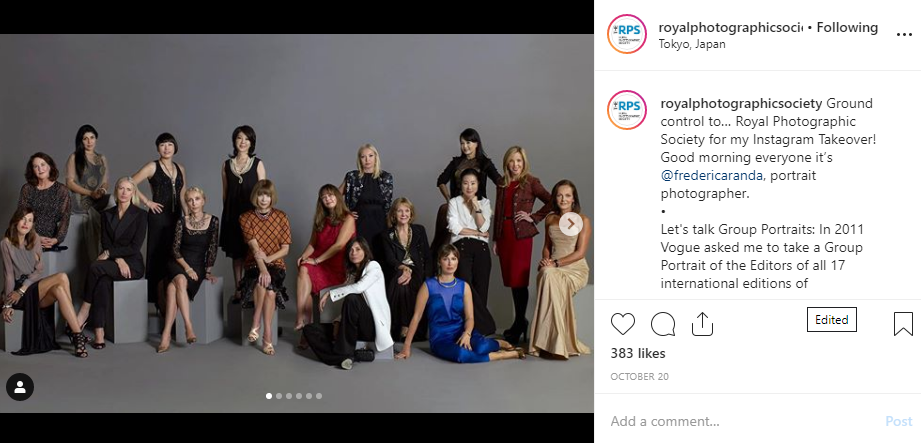The width and height of the screenshot is (921, 443).
Task: Click the caption username royalphotographicsociety
Action: (x=741, y=103)
